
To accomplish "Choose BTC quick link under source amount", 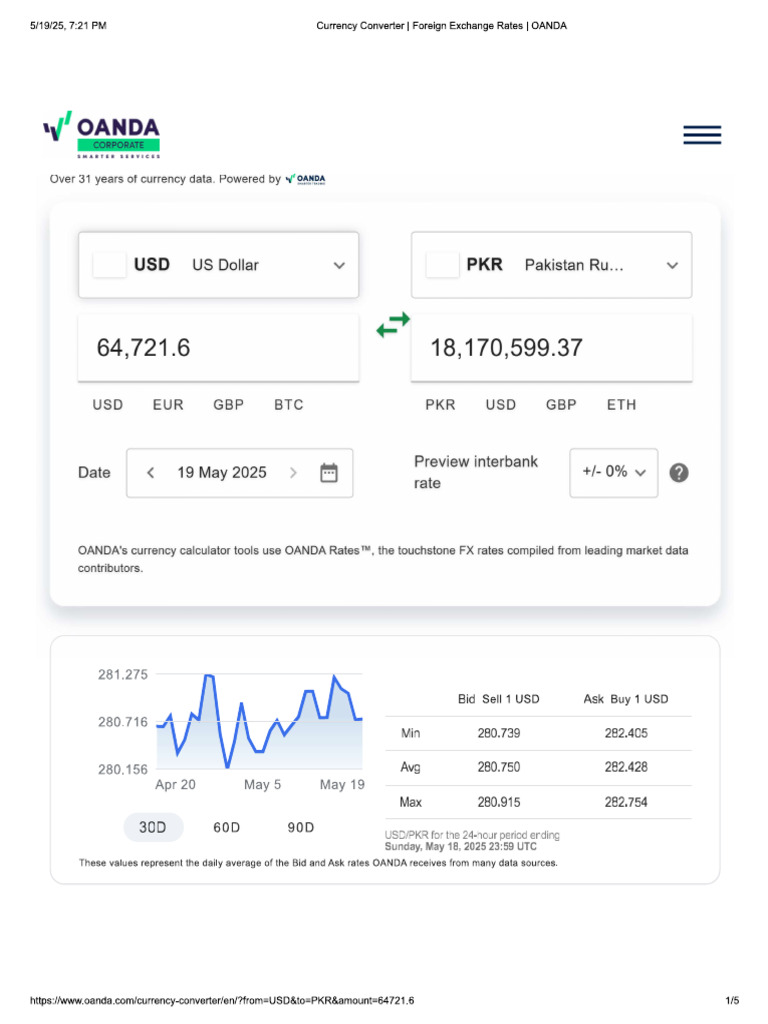I will [x=289, y=405].
